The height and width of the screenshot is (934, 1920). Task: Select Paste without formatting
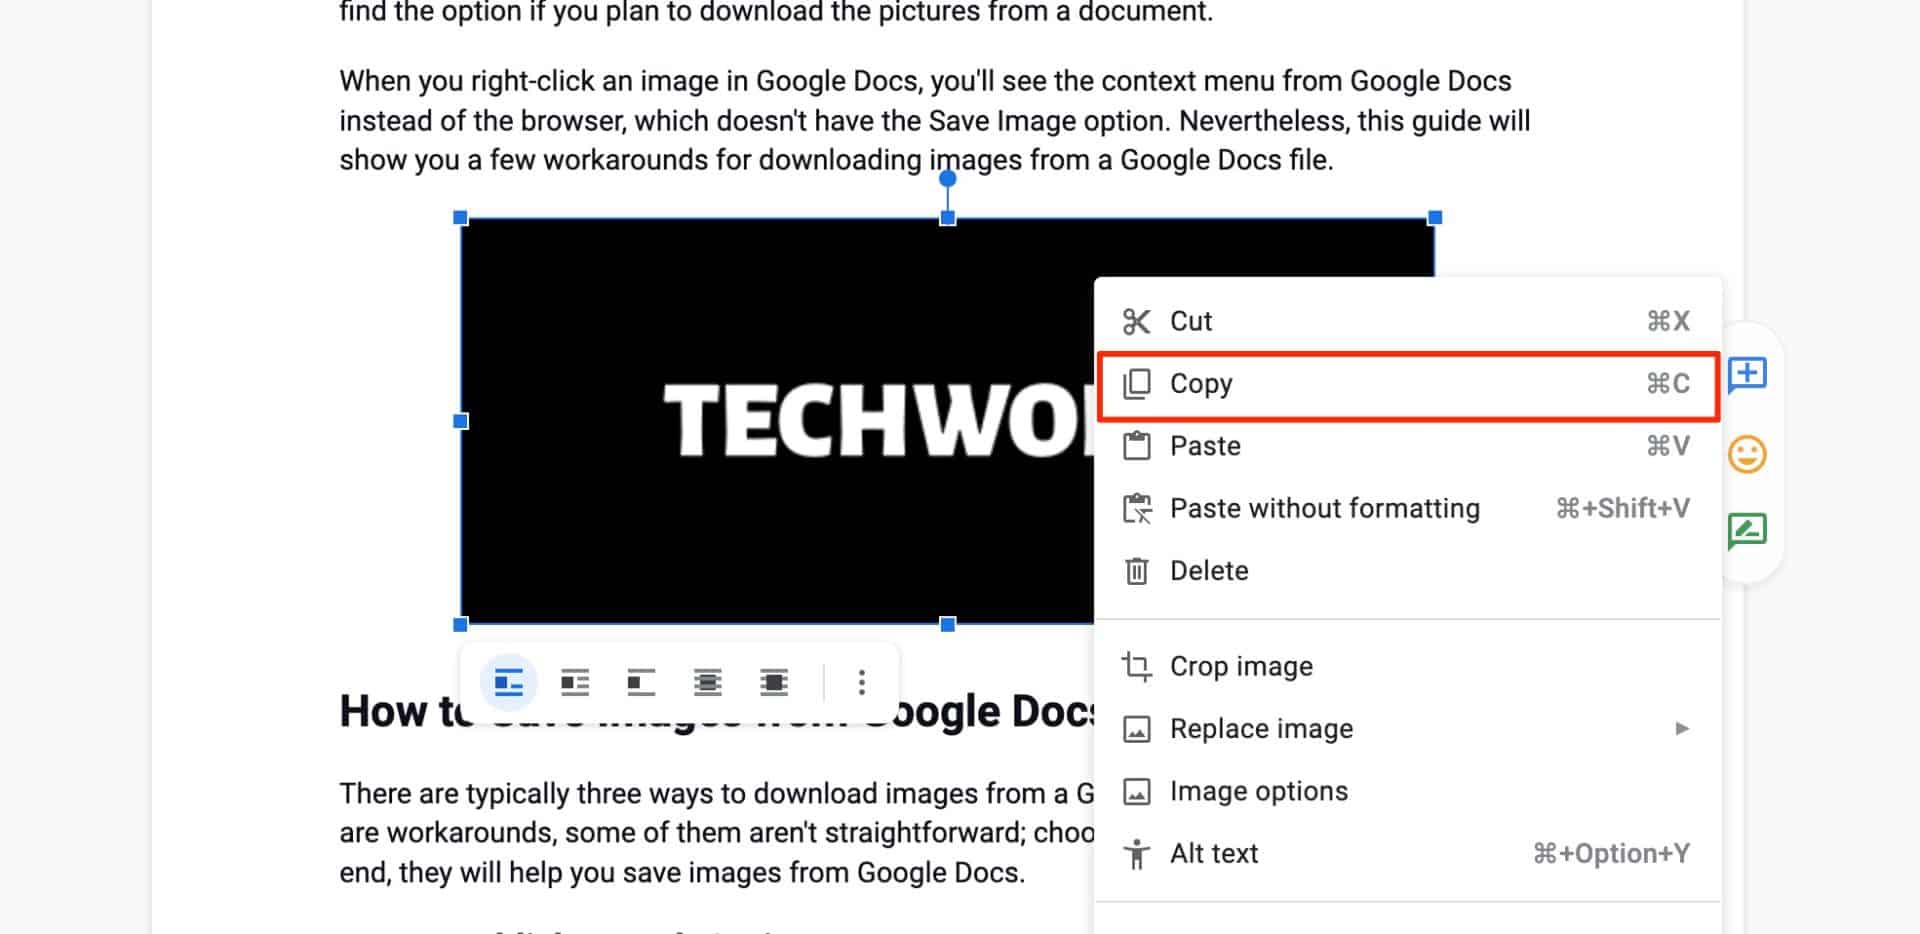[x=1325, y=508]
